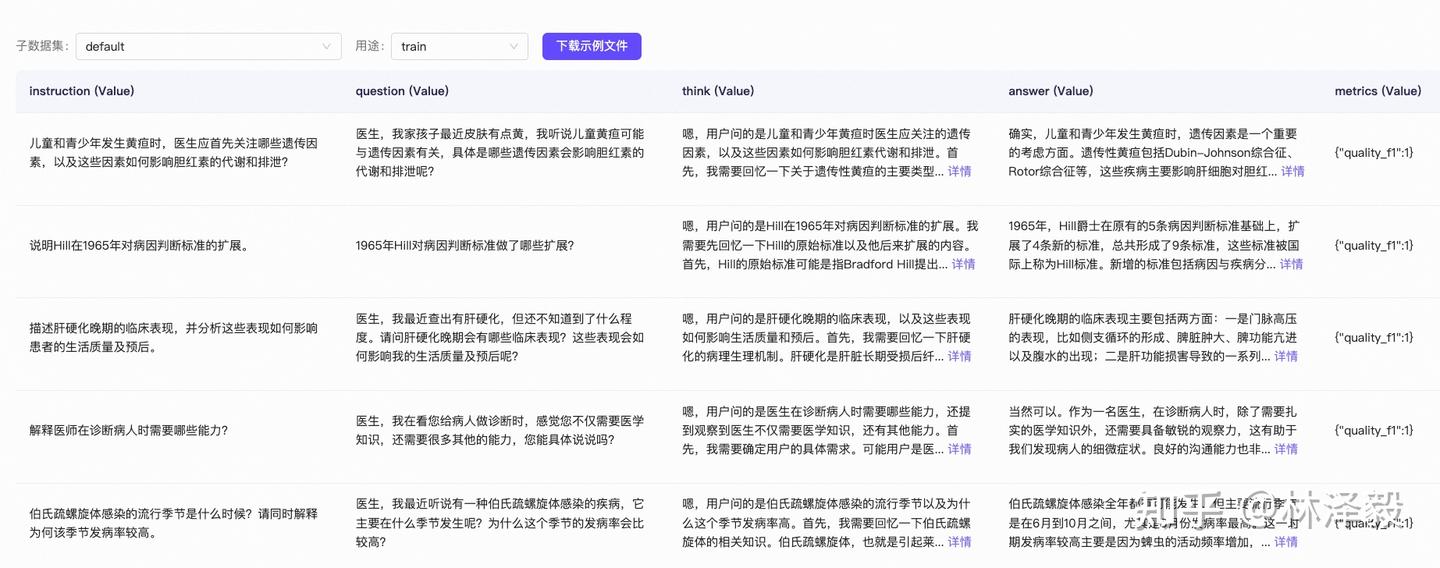Click metrics value in Hill 1965 row
This screenshot has width=1440, height=568.
(x=1374, y=245)
